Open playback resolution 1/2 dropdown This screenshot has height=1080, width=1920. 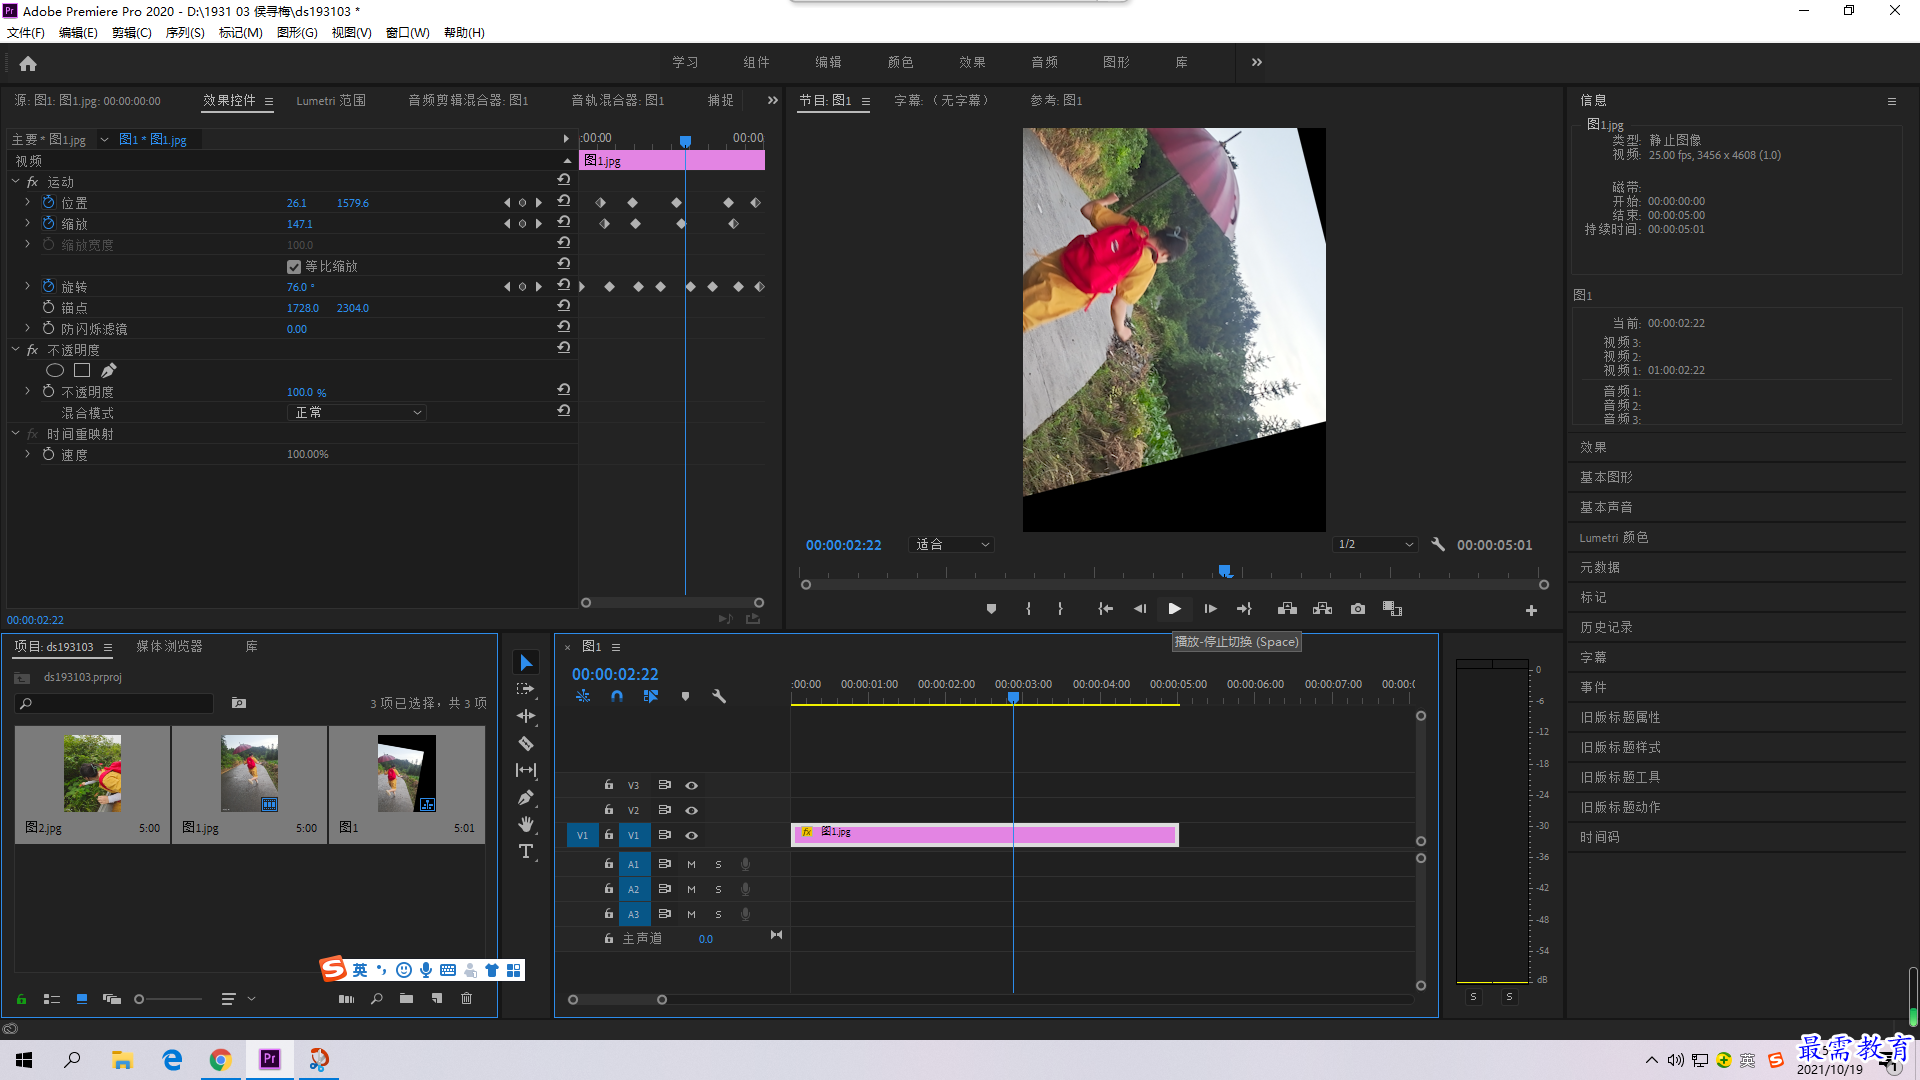pyautogui.click(x=1376, y=544)
